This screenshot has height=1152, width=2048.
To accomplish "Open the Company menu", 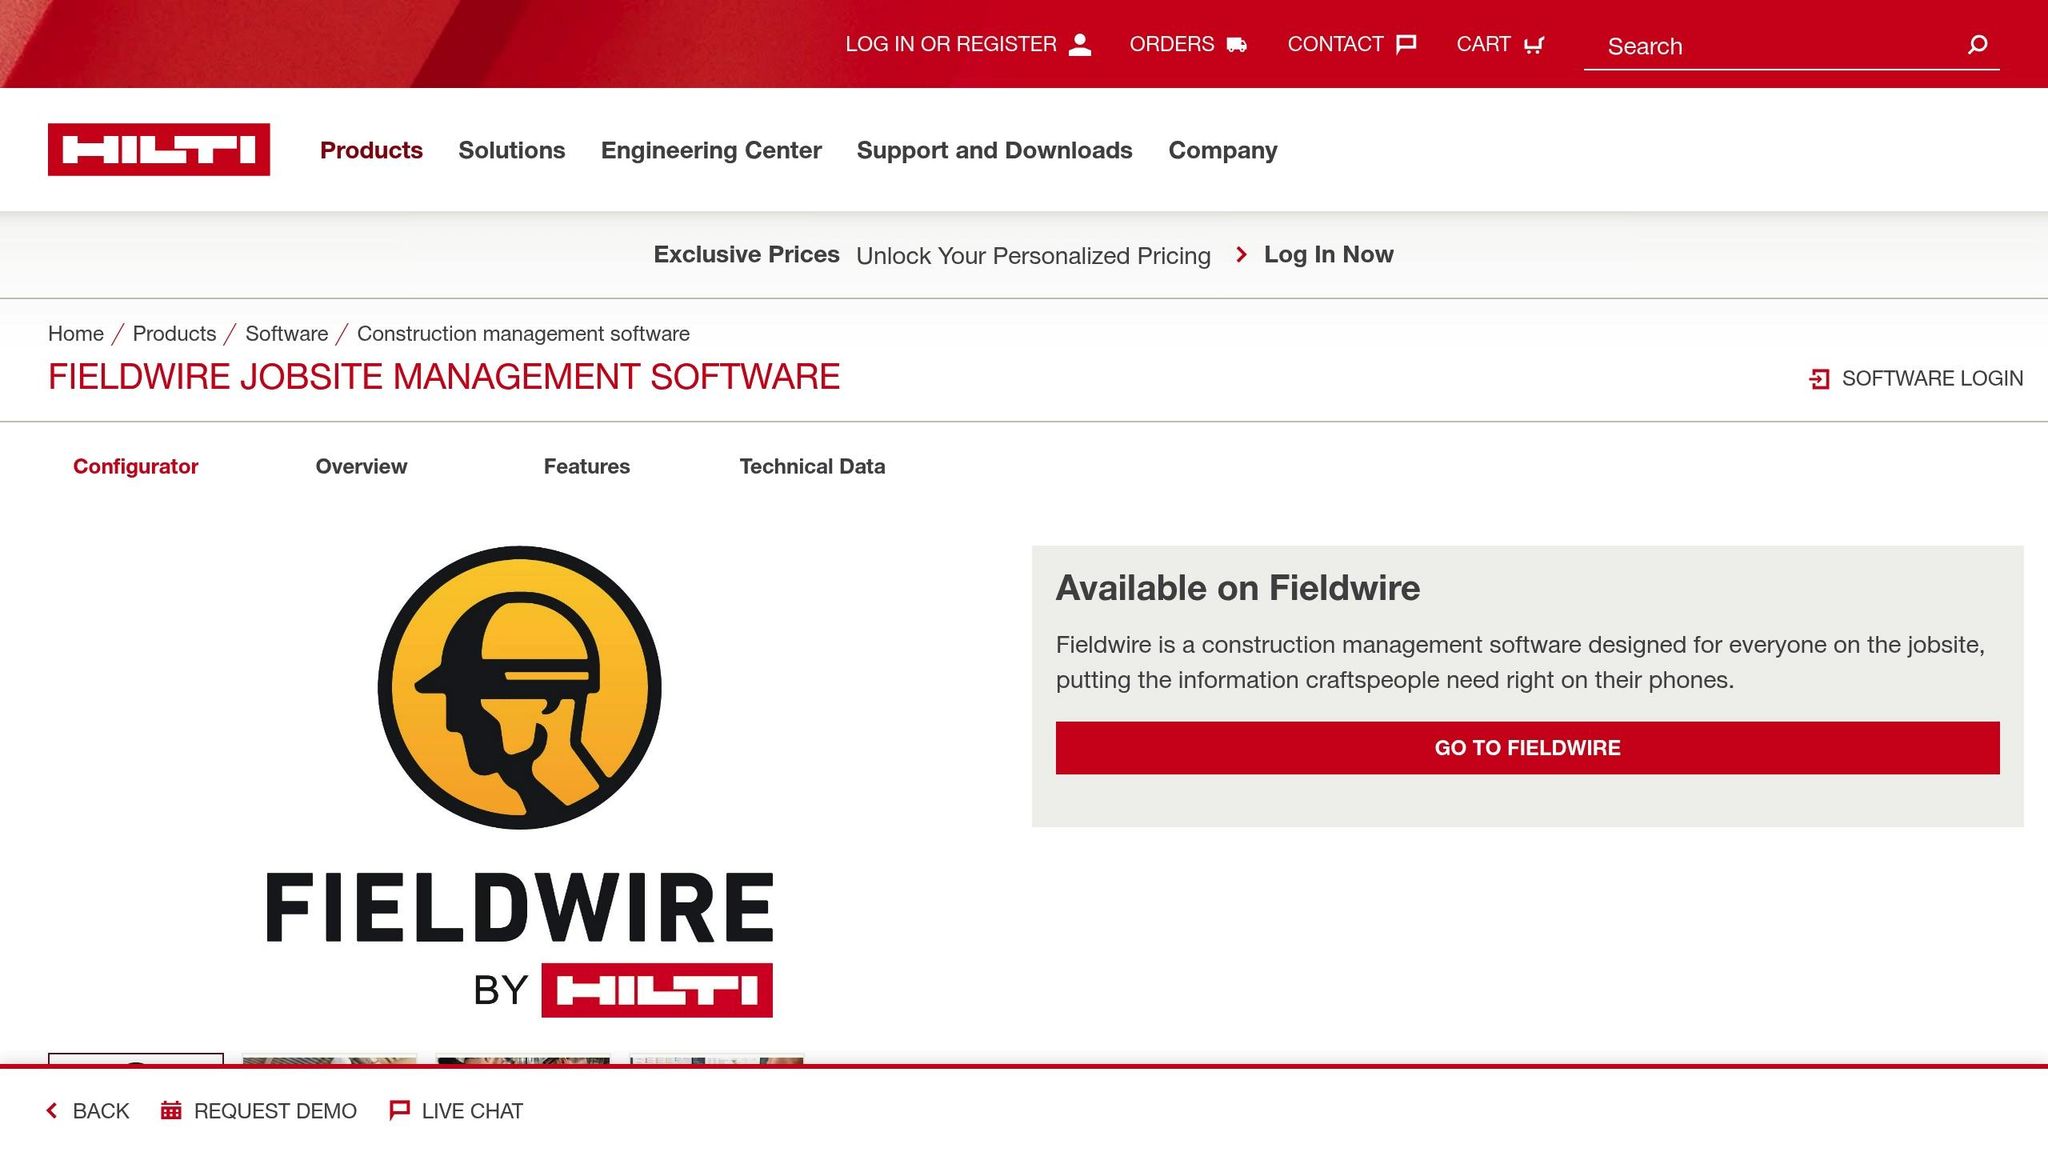I will pos(1223,150).
